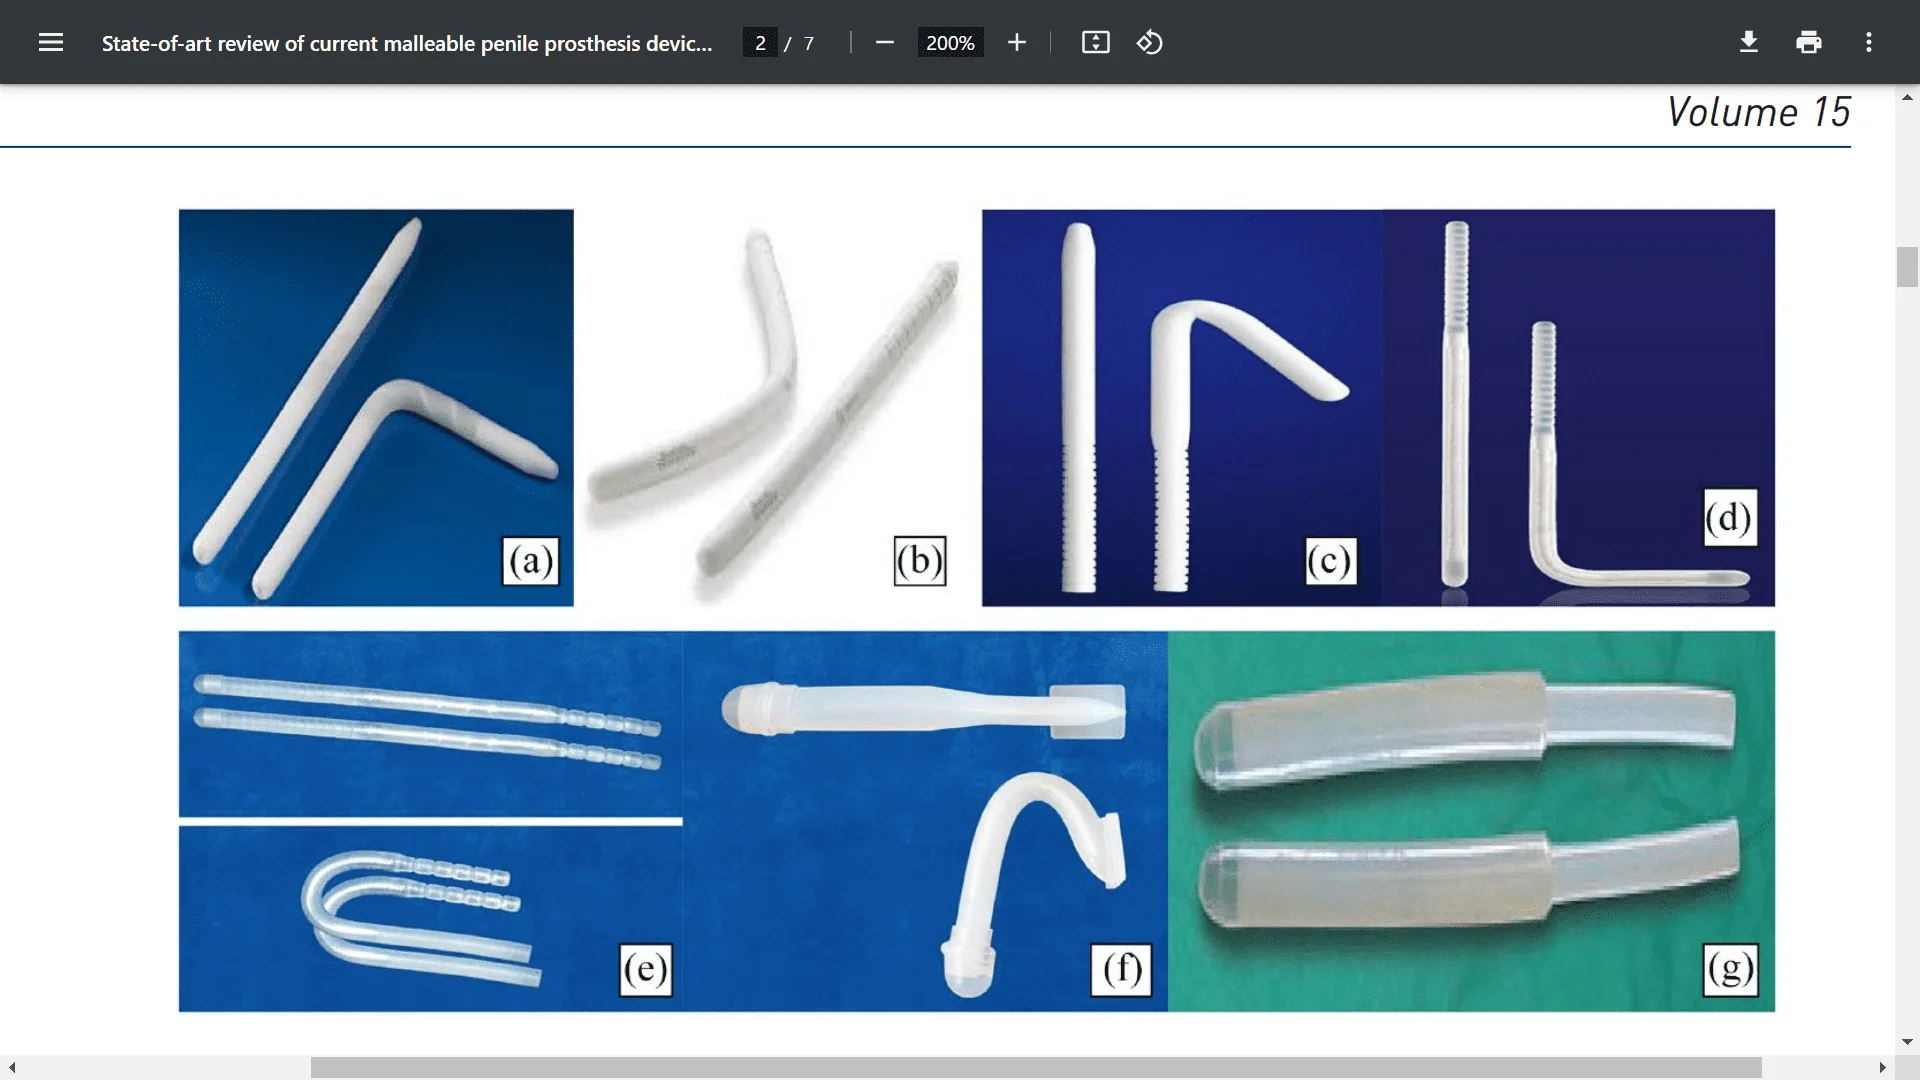1920x1080 pixels.
Task: Open the PDF sidebar menu
Action: coord(50,42)
